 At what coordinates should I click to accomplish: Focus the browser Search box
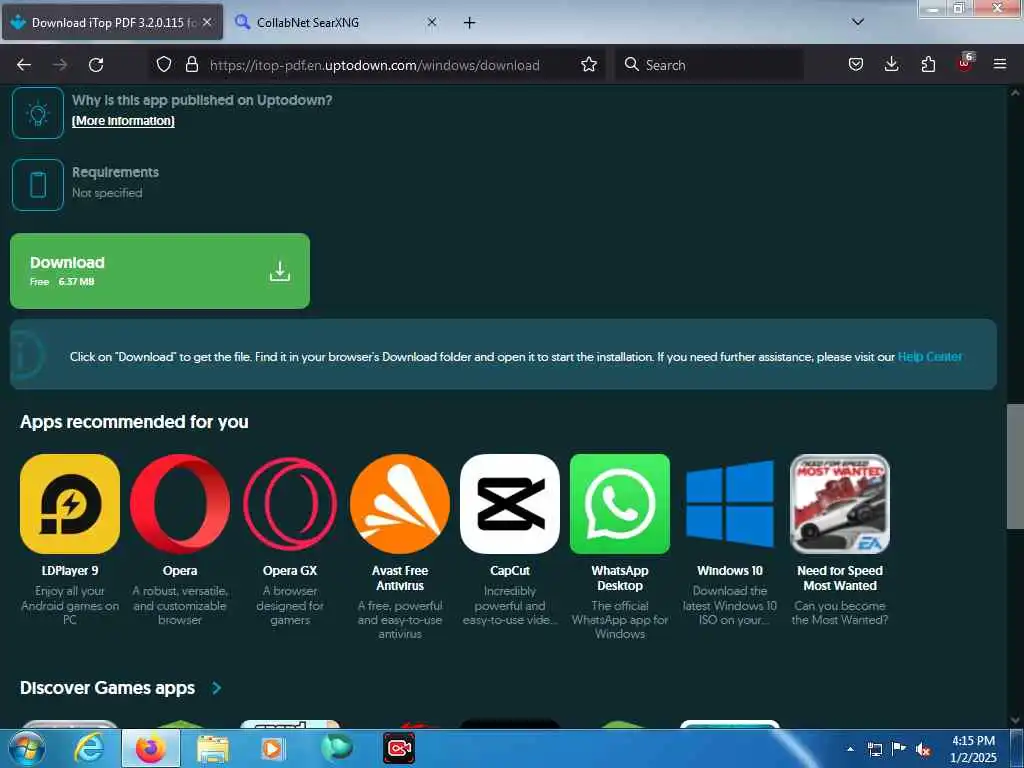[711, 65]
